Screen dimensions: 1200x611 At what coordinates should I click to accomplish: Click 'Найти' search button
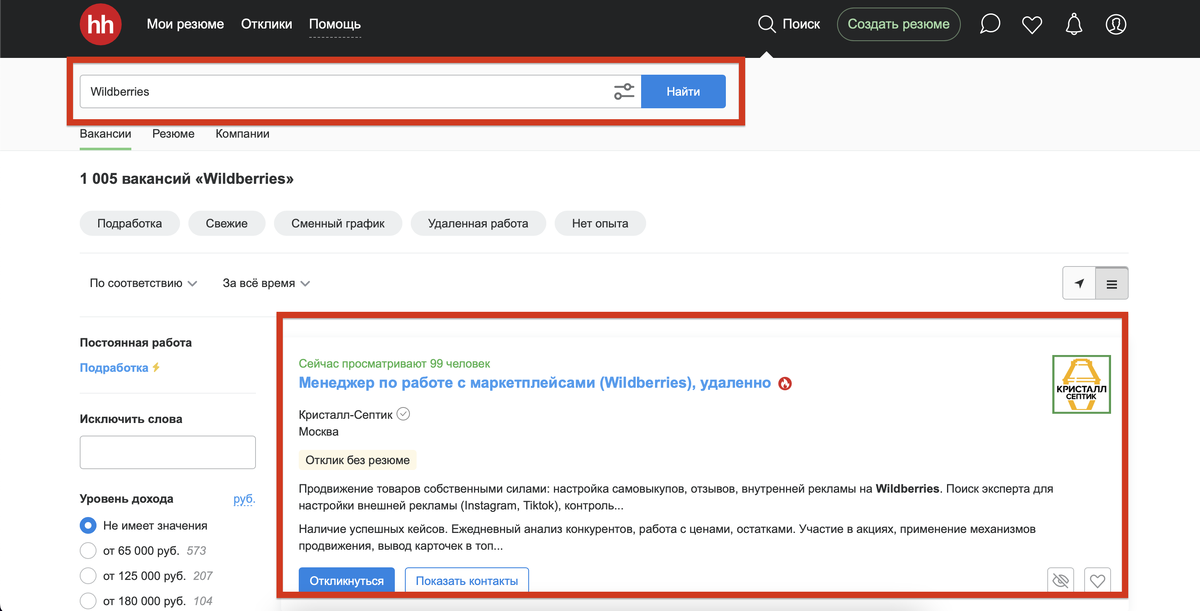pyautogui.click(x=683, y=92)
